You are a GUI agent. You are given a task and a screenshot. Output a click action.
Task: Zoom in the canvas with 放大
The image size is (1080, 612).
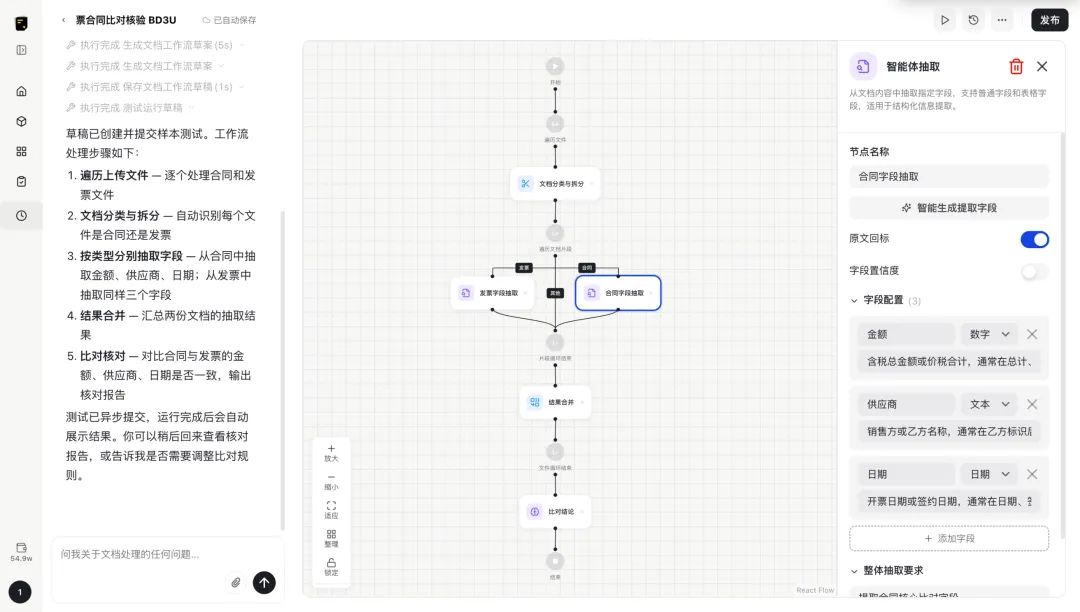(331, 452)
